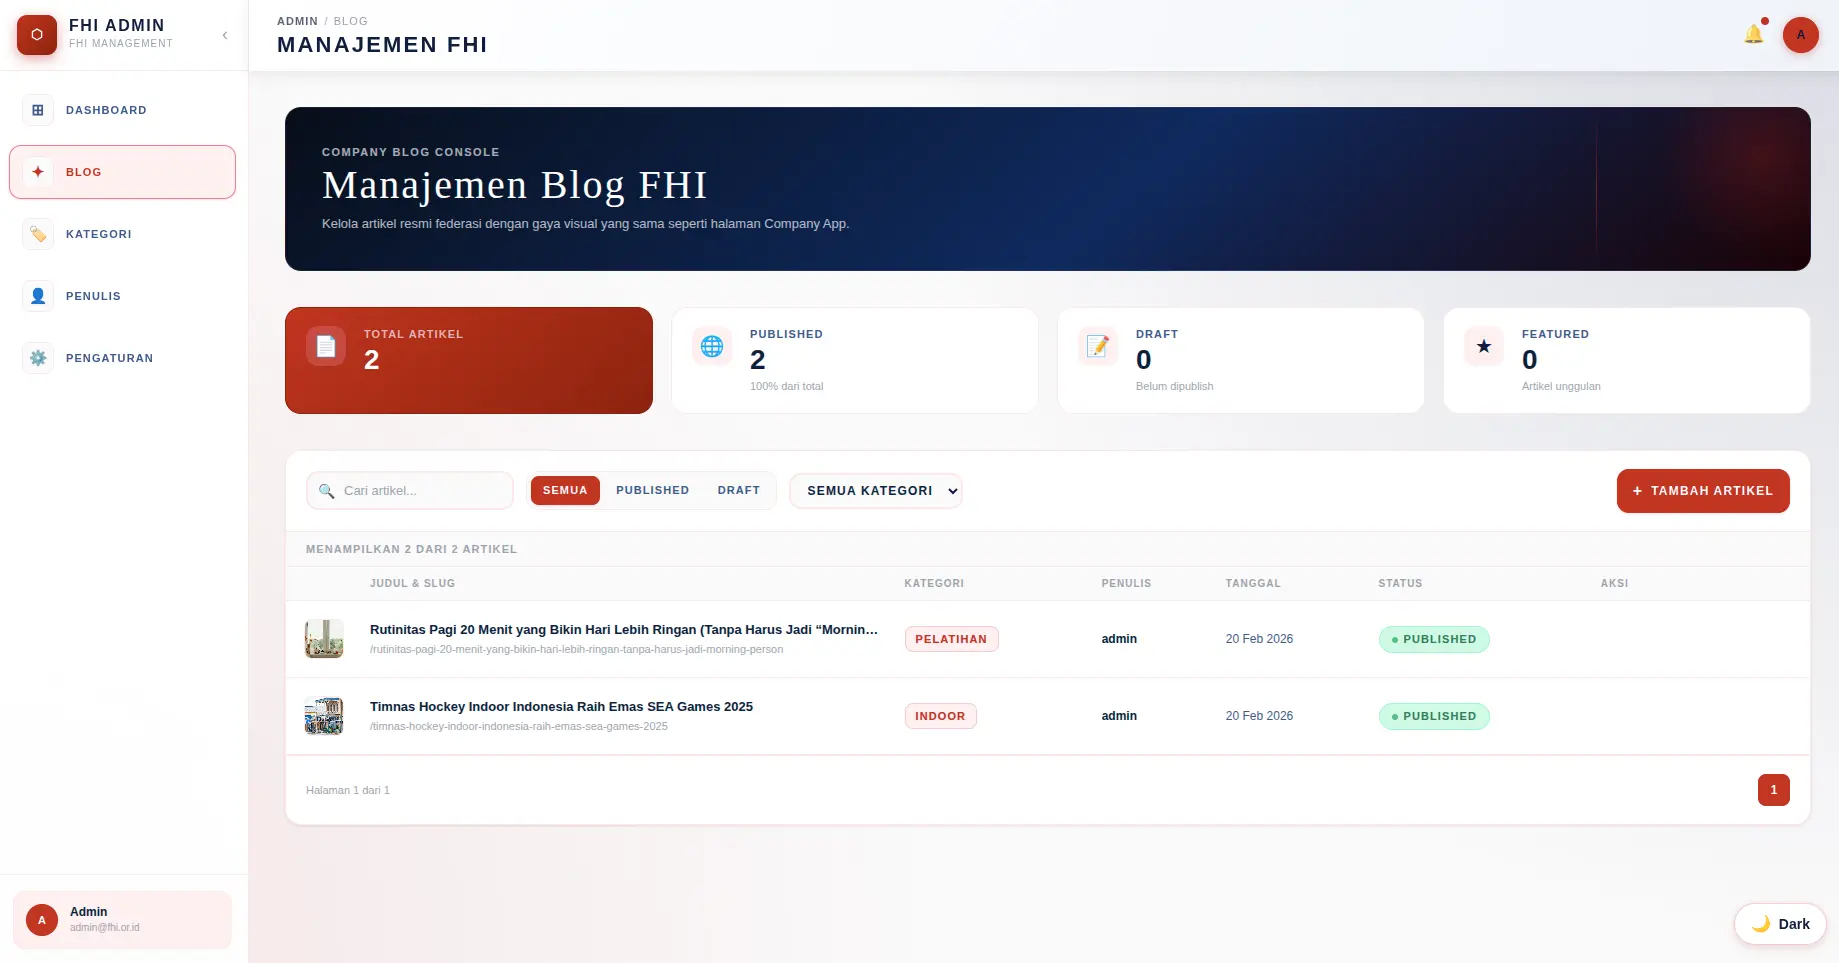
Task: Select the Blog plus icon in sidebar
Action: [38, 171]
